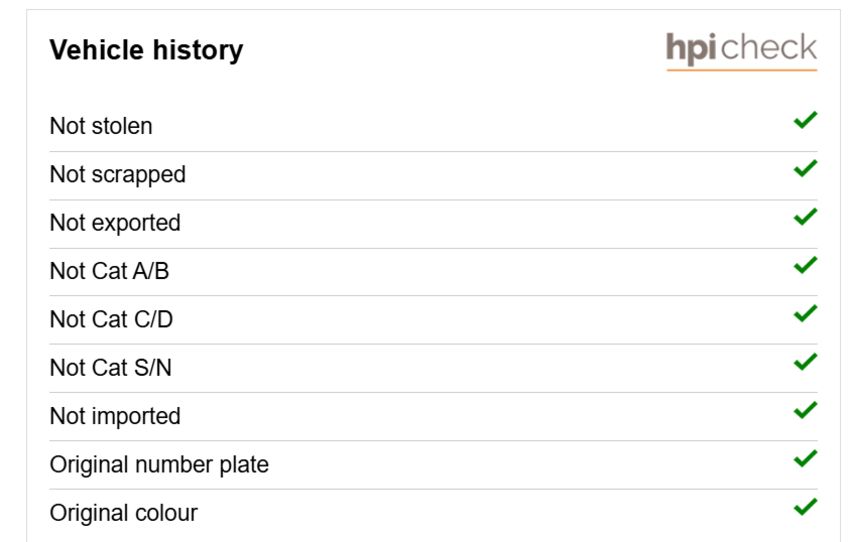
Task: Click the green checkmark beside Not Cat A/B
Action: (806, 264)
